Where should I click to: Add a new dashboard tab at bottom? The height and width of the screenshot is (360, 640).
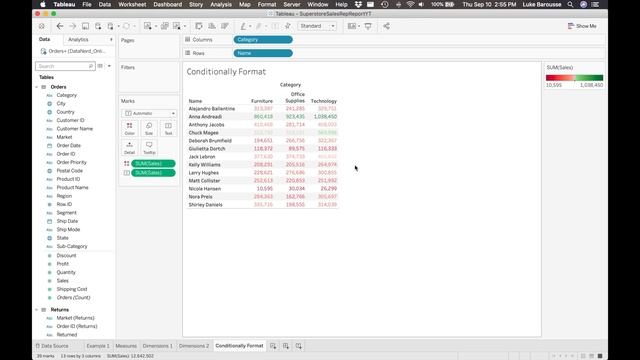(x=286, y=346)
